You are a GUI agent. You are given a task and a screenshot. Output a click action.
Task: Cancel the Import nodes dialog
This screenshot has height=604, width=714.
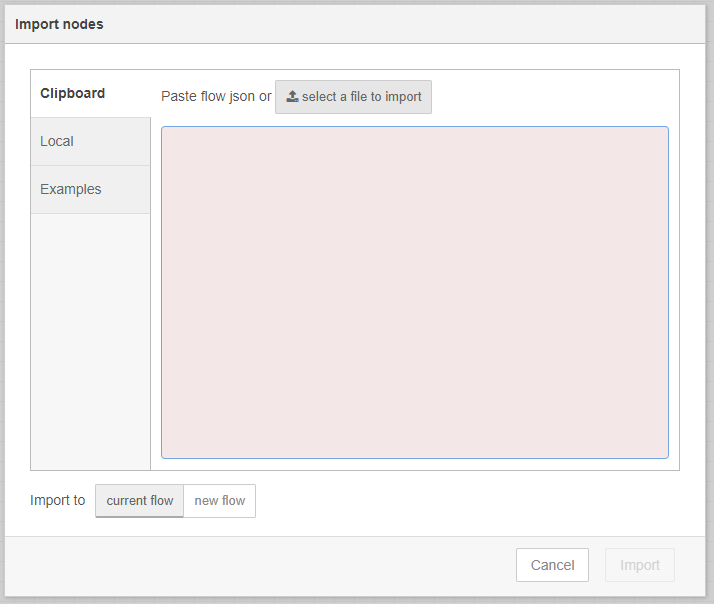tap(552, 565)
